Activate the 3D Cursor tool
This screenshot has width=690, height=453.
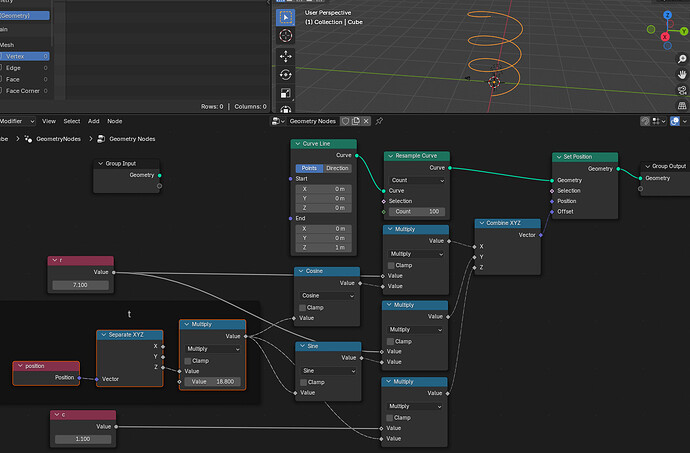(x=286, y=36)
